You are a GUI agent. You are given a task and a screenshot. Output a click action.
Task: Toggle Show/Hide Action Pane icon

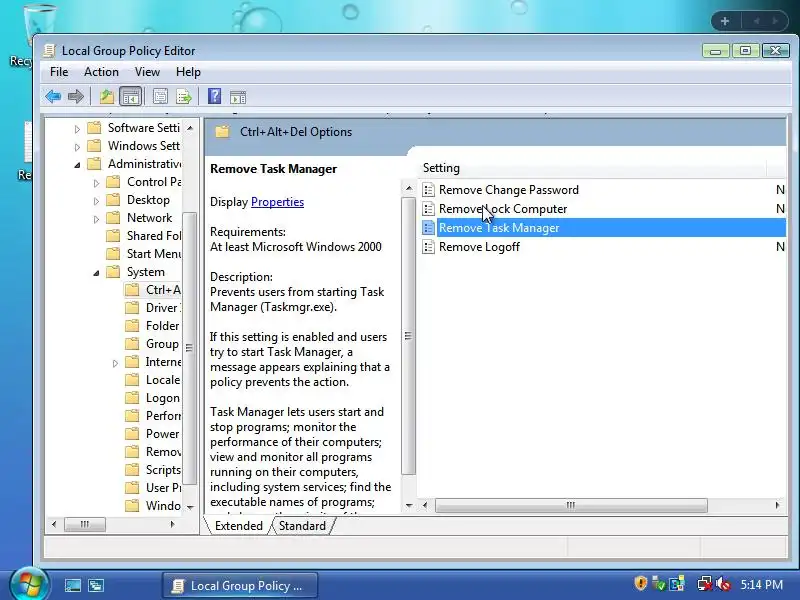(x=238, y=97)
